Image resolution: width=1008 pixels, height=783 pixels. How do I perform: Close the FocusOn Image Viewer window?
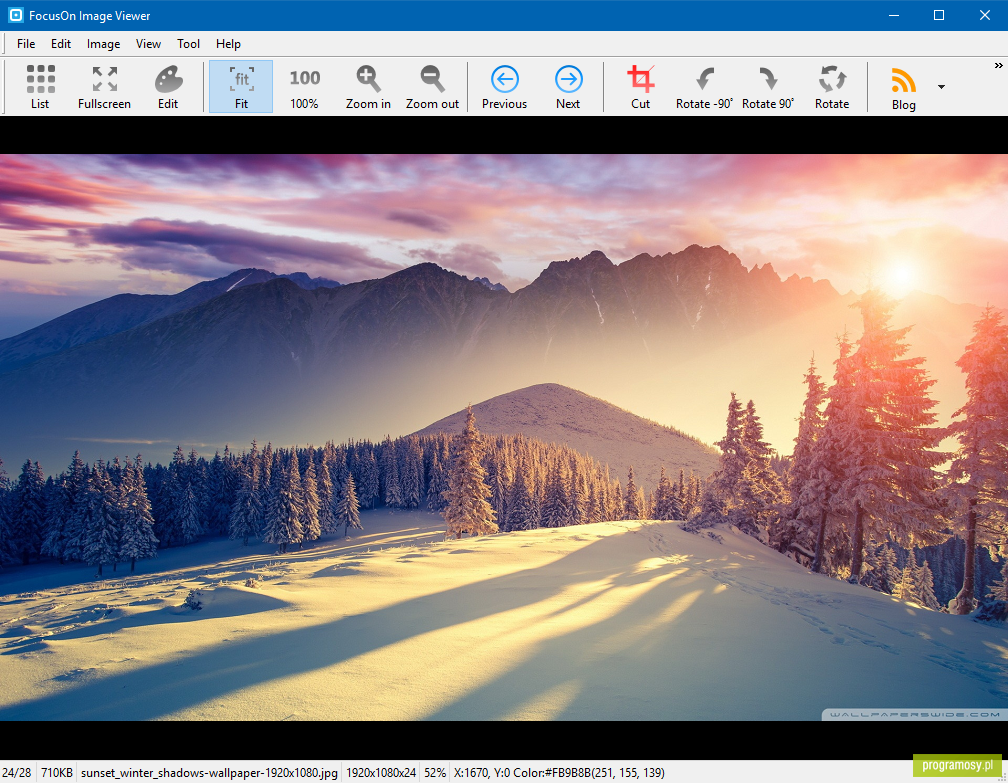985,15
